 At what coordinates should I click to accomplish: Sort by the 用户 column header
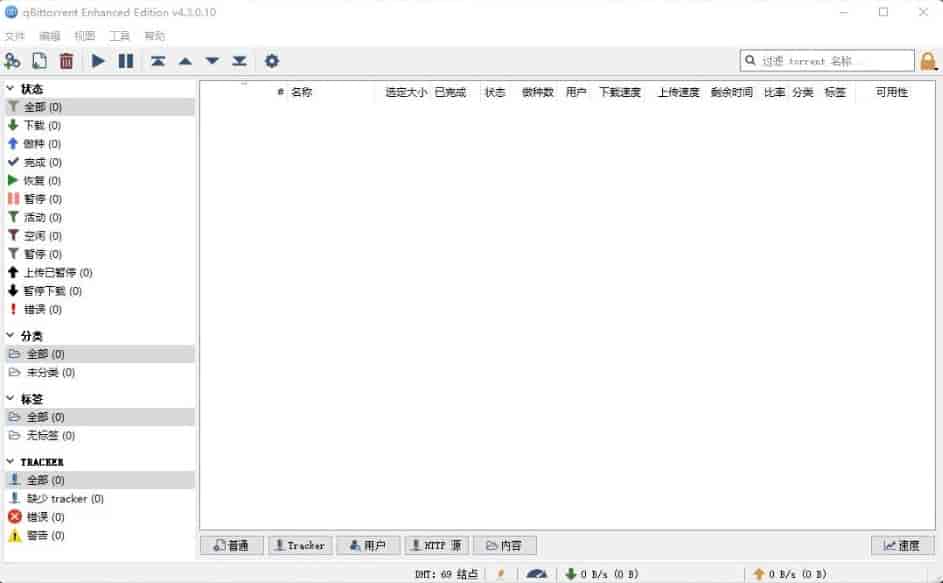(576, 92)
